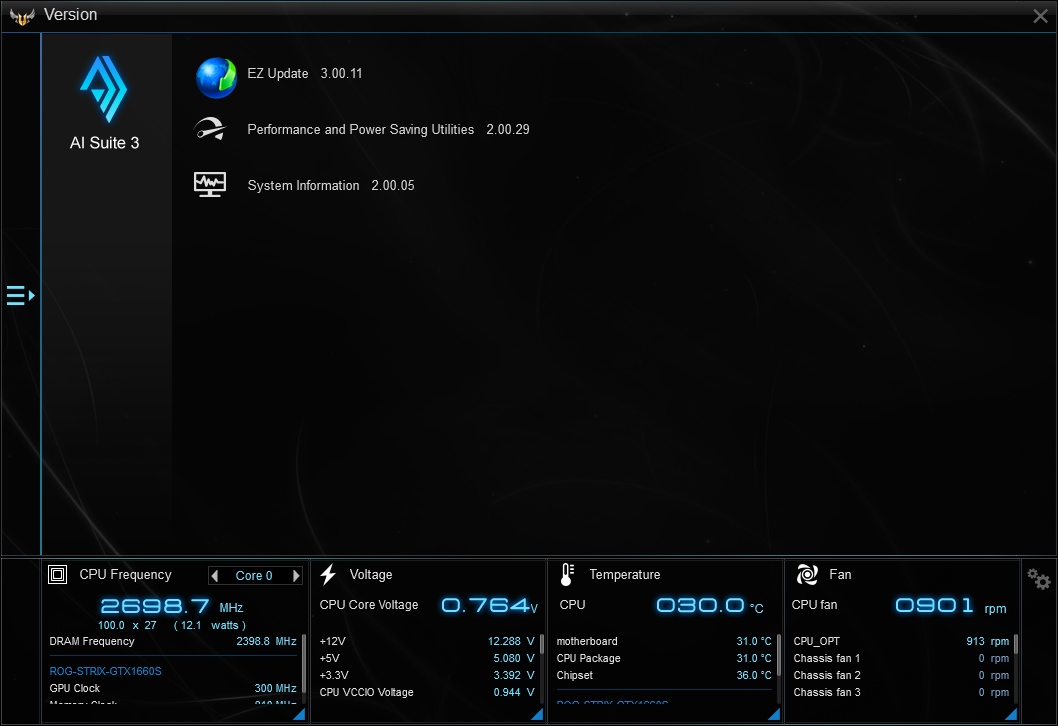This screenshot has width=1058, height=726.
Task: Click the Voltage lightning bolt icon
Action: click(329, 574)
